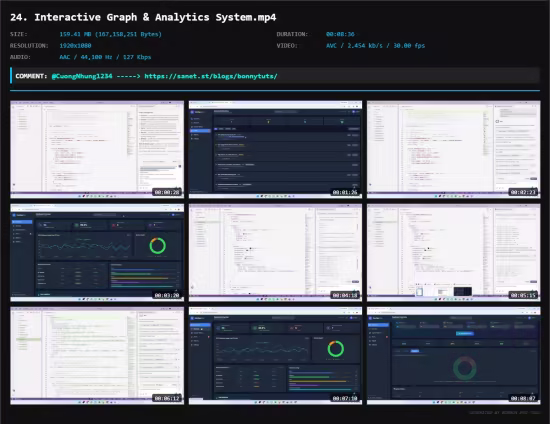Open the thumbnail stamped 00:01:26
Image resolution: width=550 pixels, height=424 pixels.
coord(275,149)
